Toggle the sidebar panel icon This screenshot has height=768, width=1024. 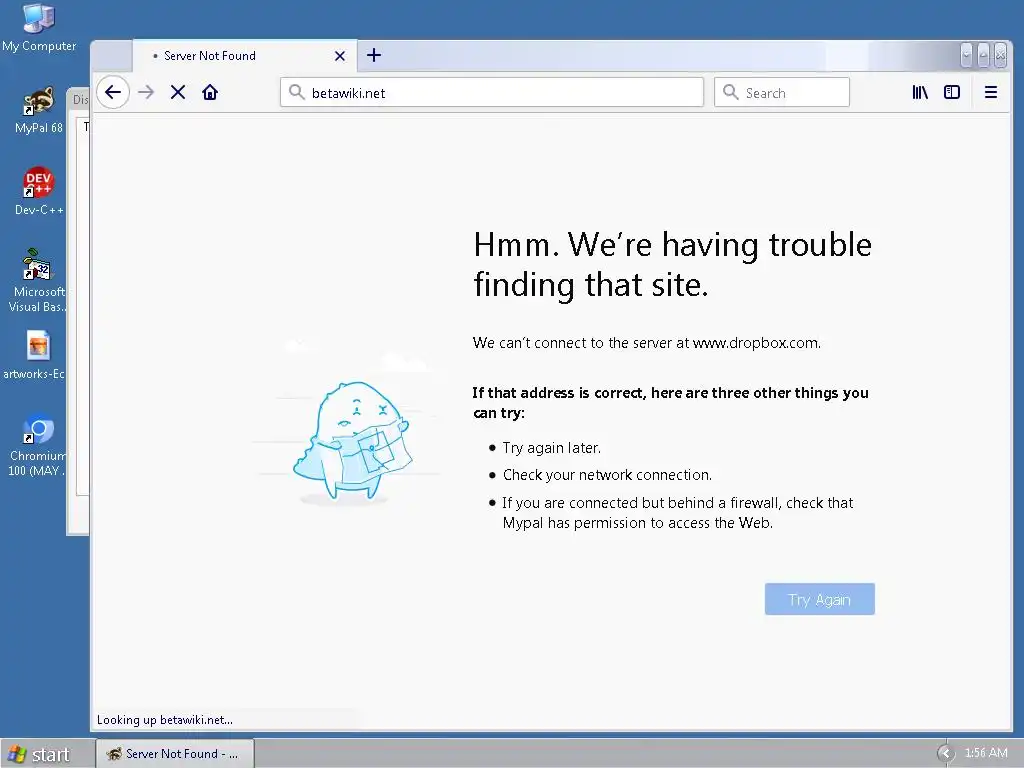952,92
